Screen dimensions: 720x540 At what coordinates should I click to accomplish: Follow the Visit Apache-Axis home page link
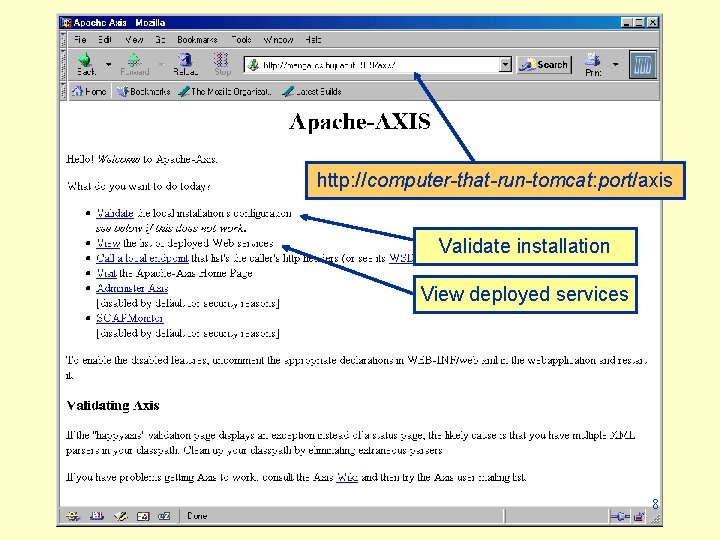pos(106,273)
